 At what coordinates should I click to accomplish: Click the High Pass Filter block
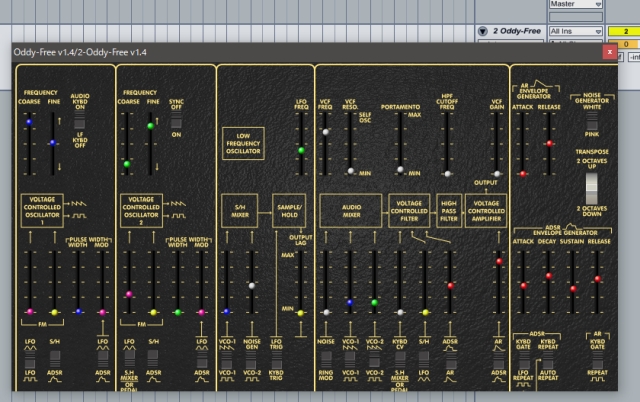pos(447,209)
